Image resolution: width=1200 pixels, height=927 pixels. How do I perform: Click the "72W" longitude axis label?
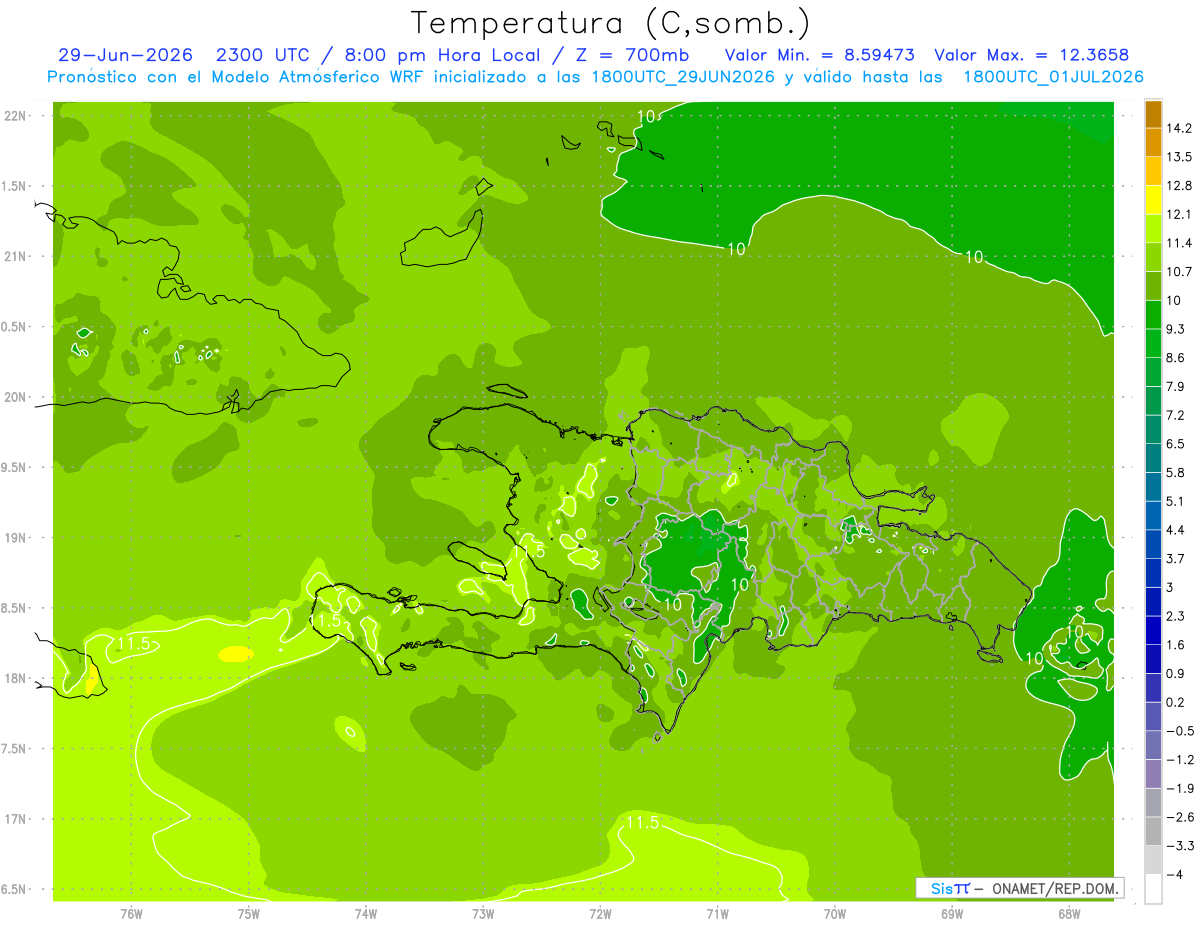pyautogui.click(x=600, y=913)
